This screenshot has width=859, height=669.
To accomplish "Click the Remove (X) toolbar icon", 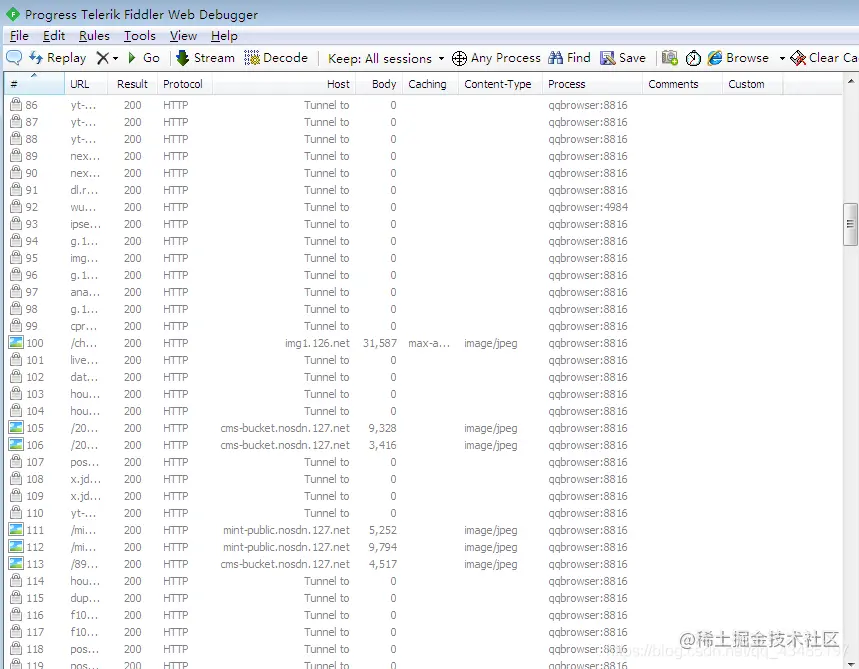I will click(x=102, y=58).
